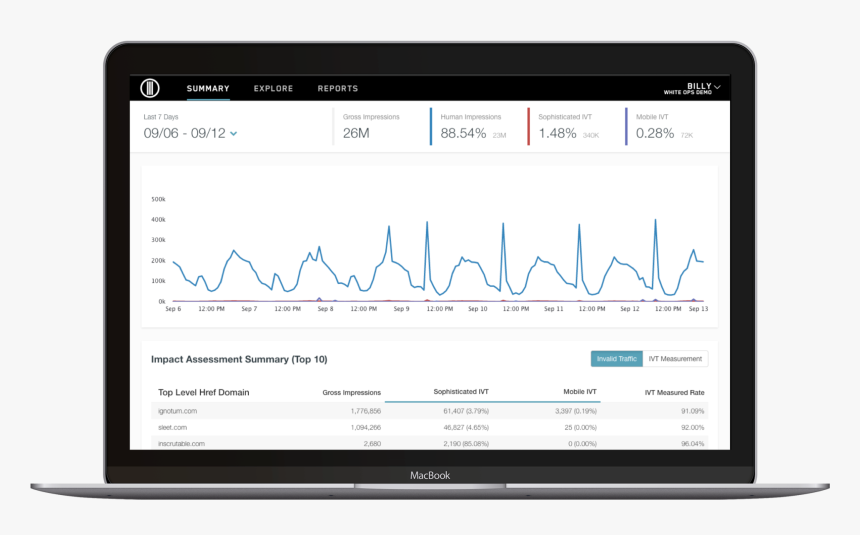Sort by Mobile IVT column header
860x535 pixels.
(x=580, y=392)
